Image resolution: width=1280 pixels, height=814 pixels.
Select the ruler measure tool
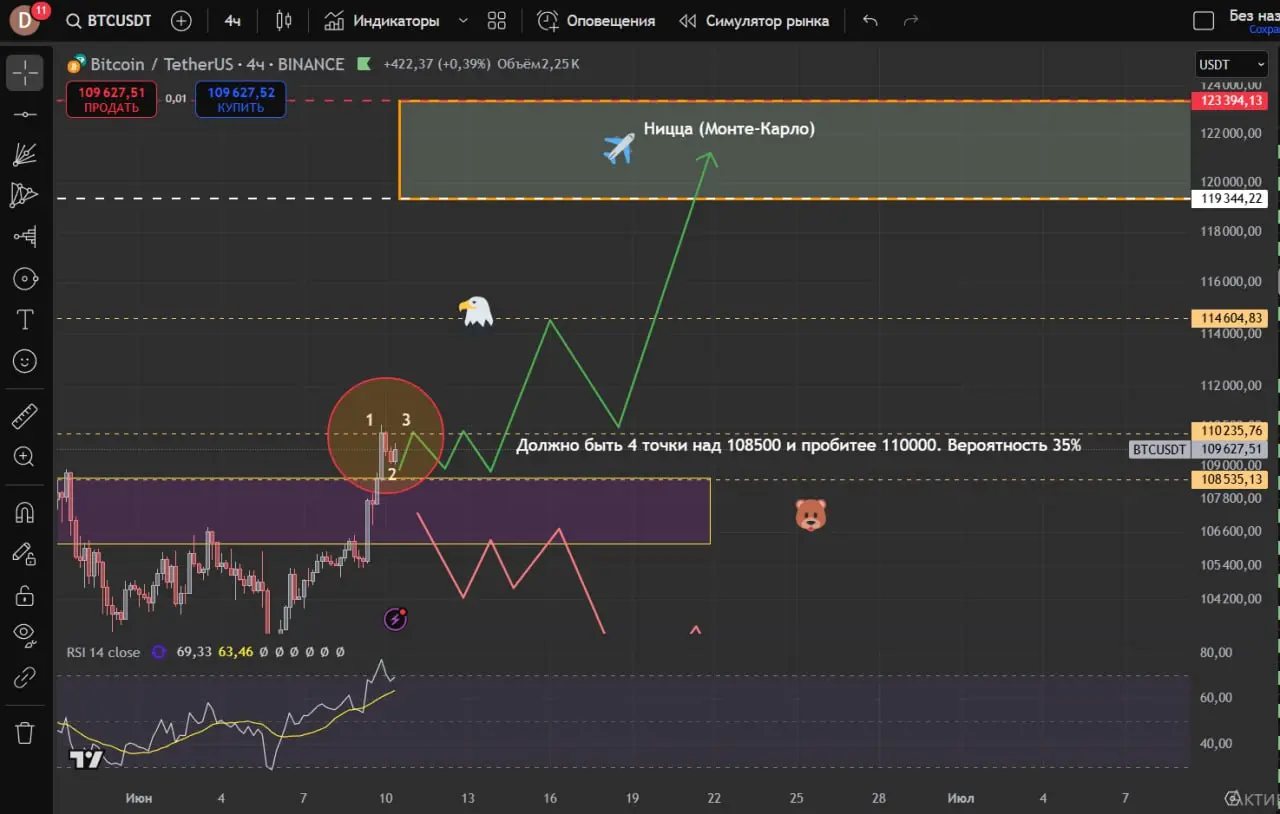tap(25, 415)
